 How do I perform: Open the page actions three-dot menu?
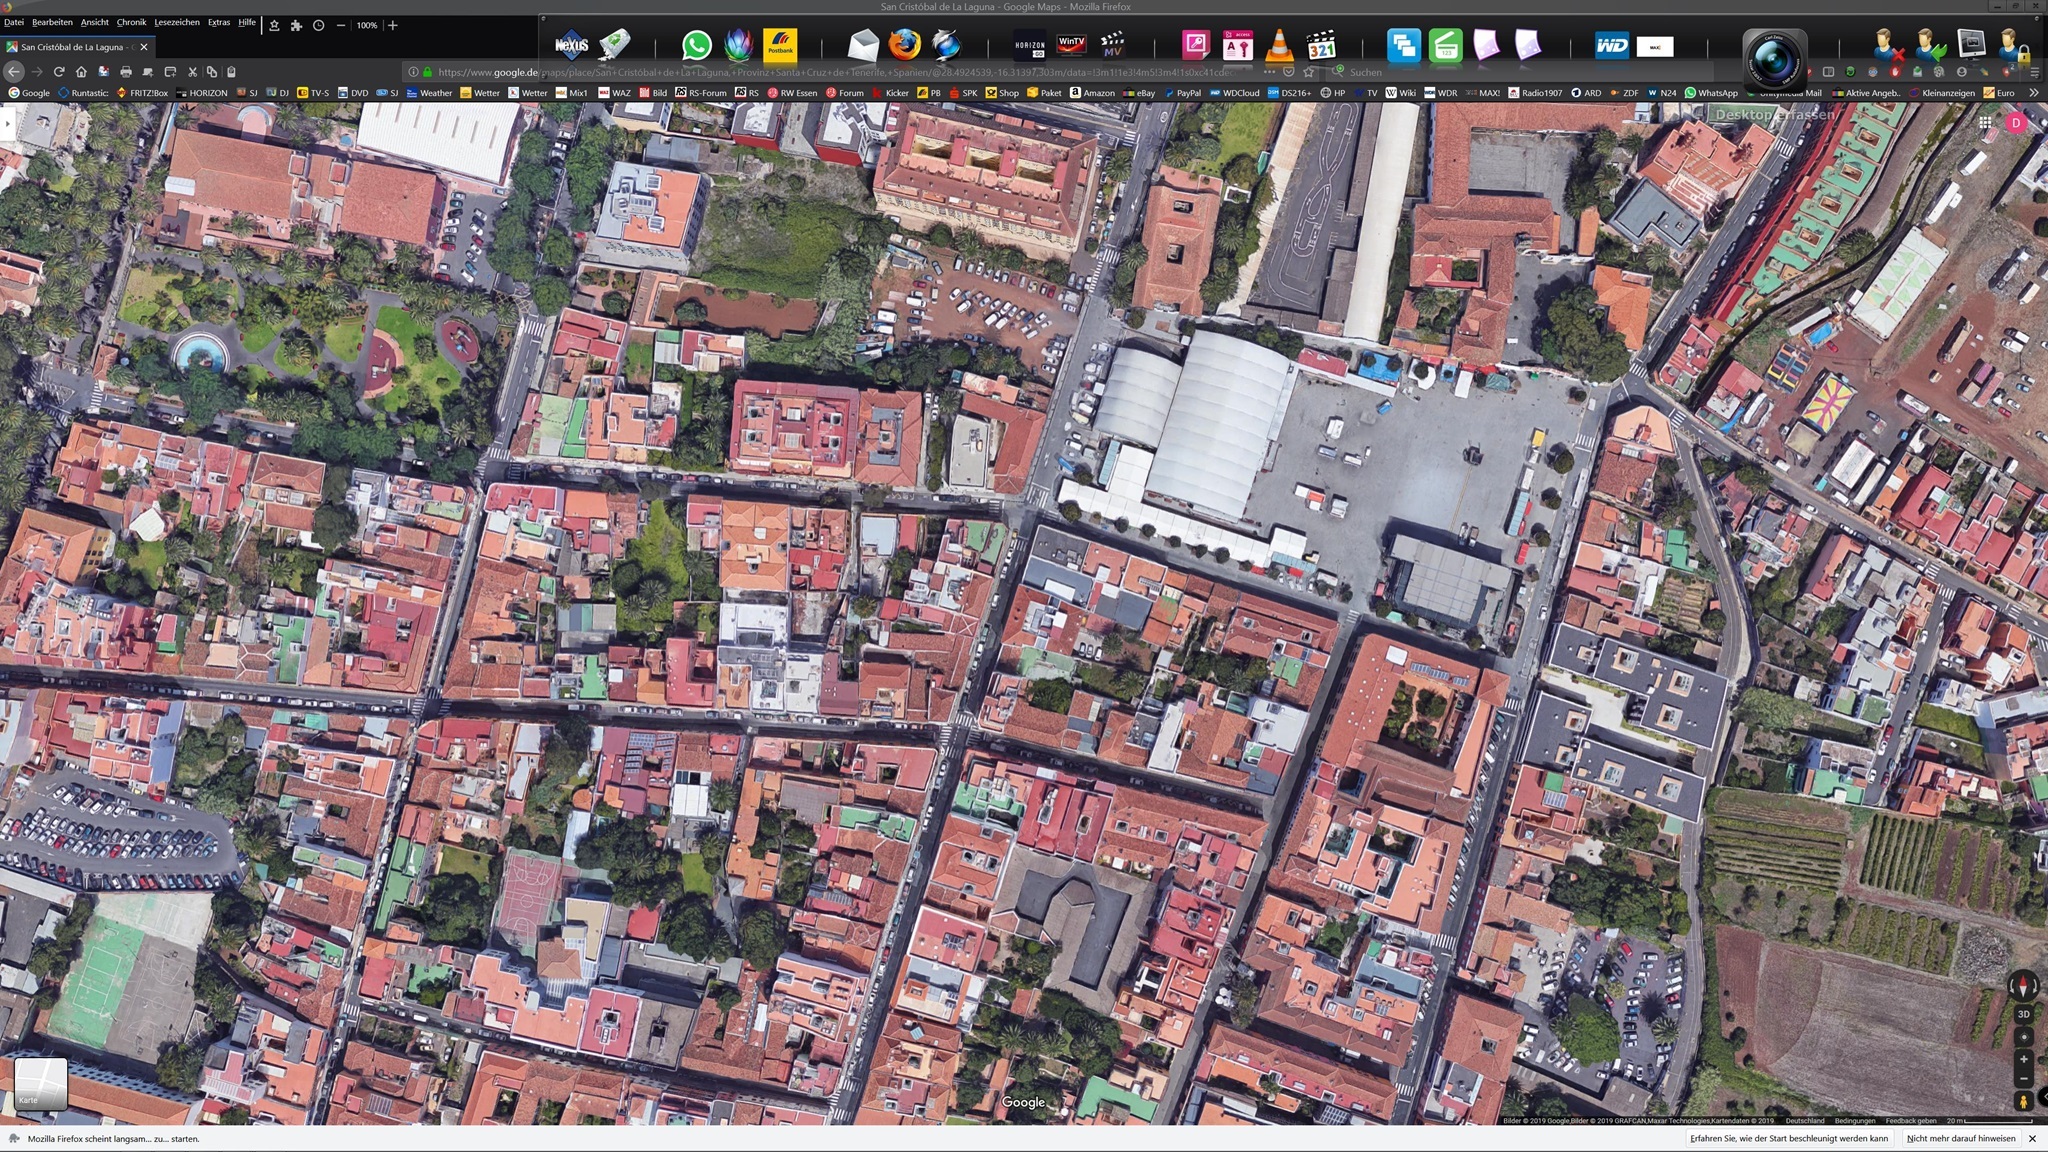click(x=1269, y=72)
